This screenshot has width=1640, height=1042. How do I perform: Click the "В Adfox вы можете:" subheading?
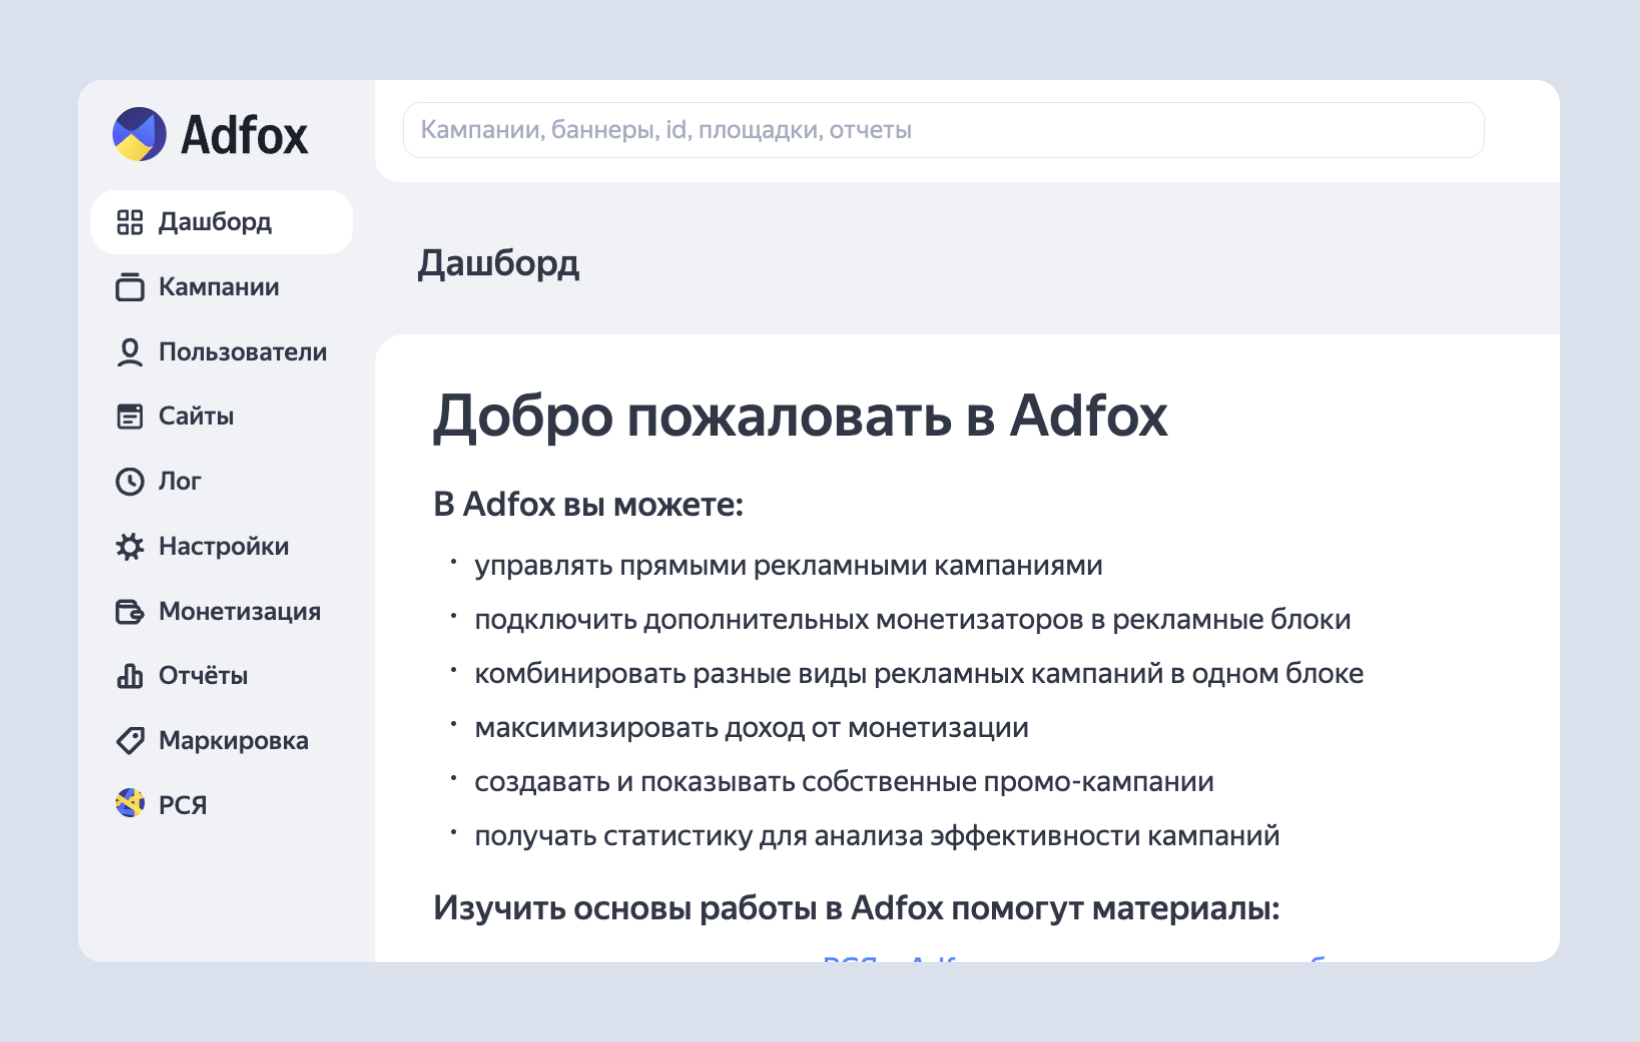[588, 505]
